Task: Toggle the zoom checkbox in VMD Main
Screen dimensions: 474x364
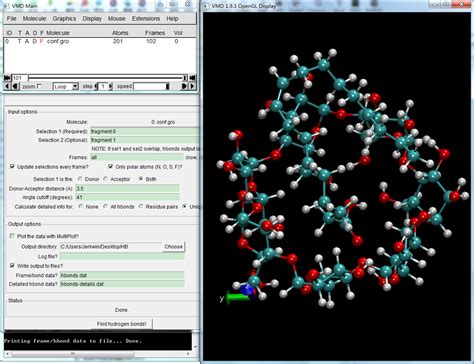Action: 40,86
